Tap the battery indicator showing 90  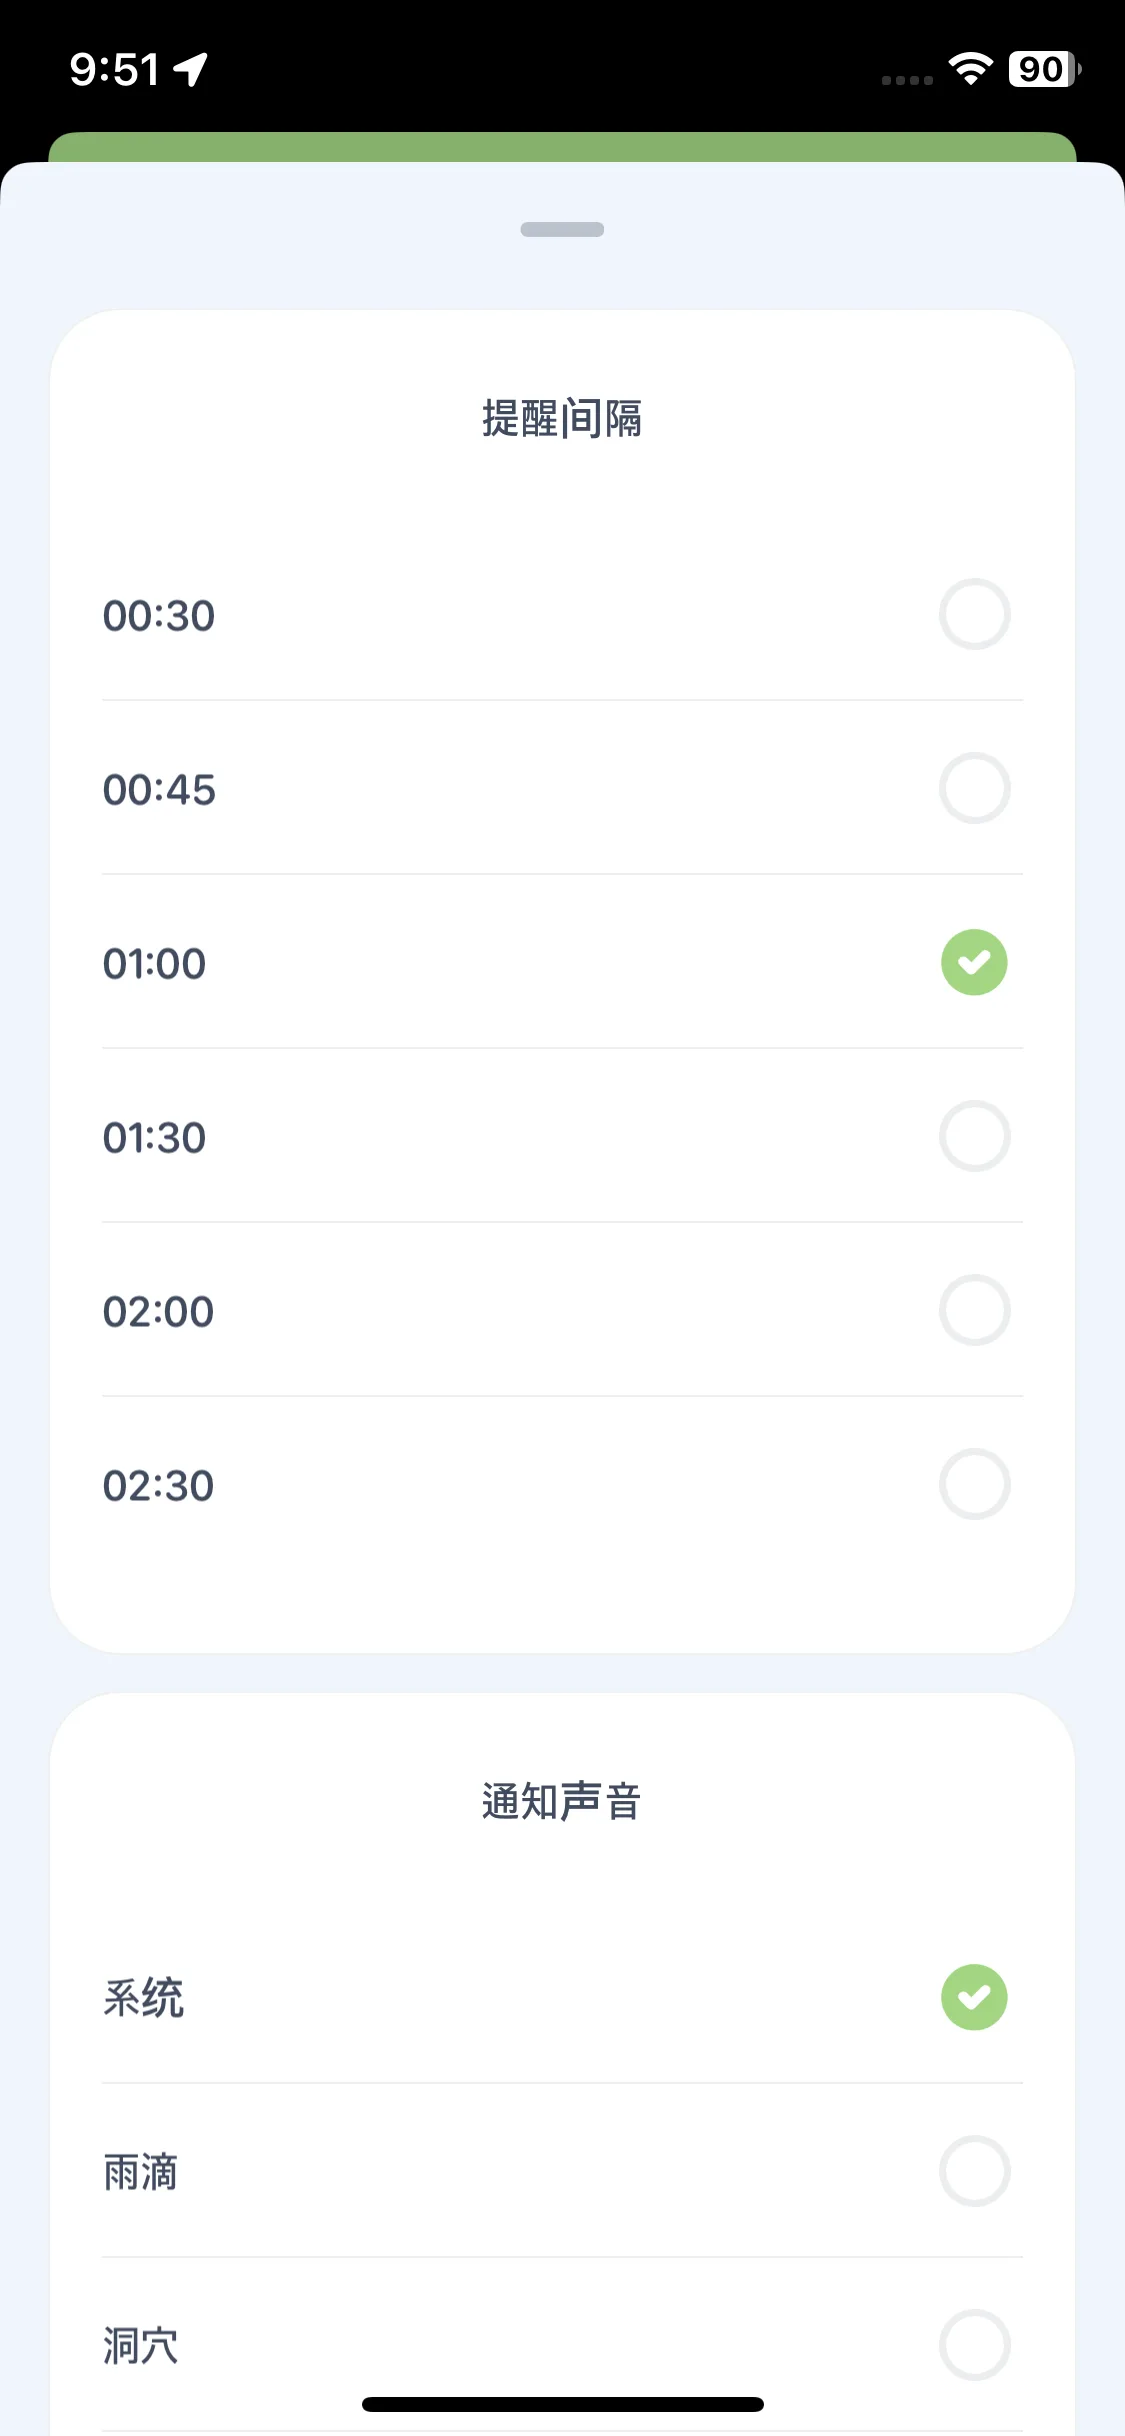tap(1045, 68)
